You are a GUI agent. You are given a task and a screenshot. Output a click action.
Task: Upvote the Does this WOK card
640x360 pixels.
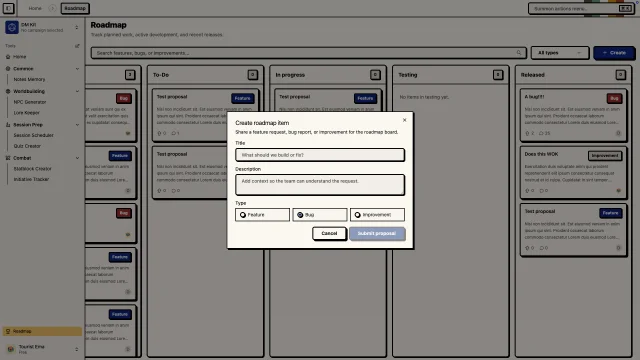tap(529, 191)
